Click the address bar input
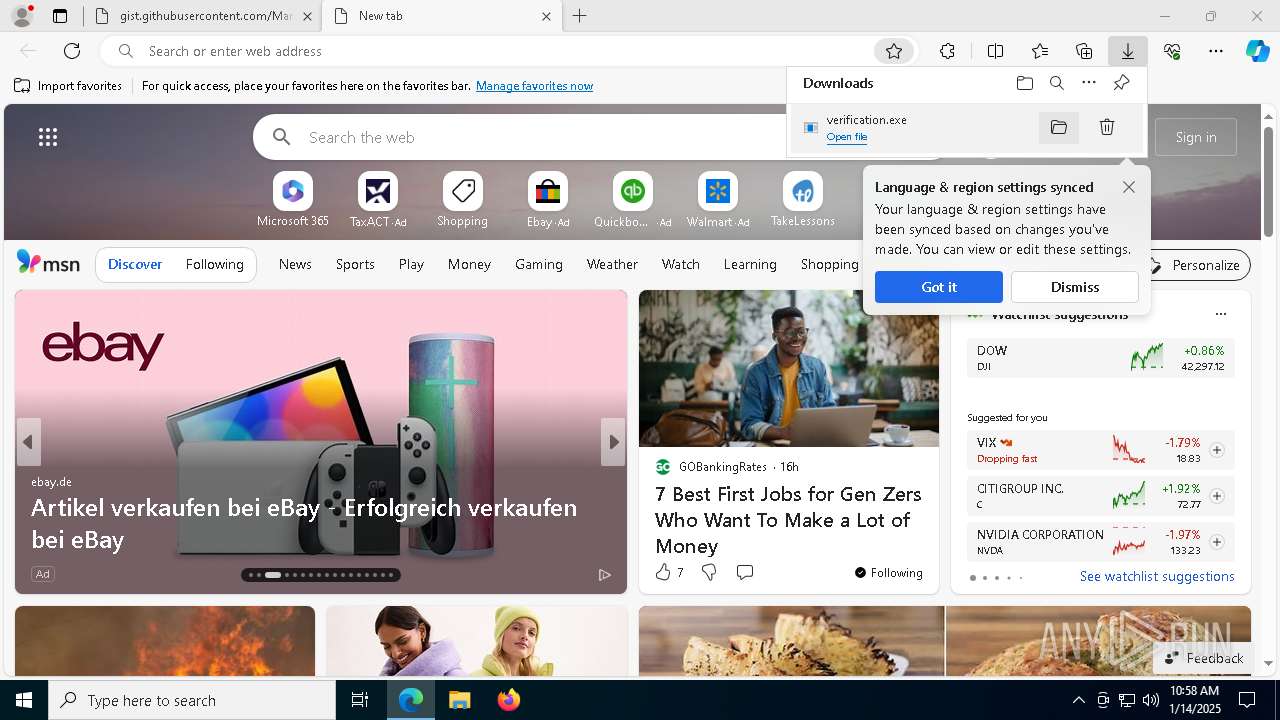1280x720 pixels. pyautogui.click(x=505, y=51)
